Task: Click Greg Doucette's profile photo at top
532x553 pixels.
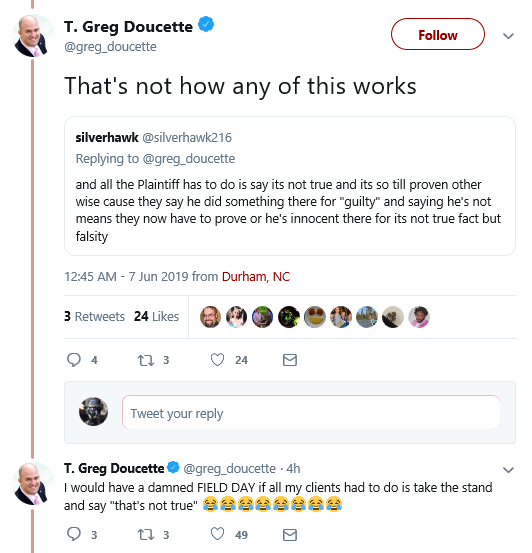Action: pyautogui.click(x=33, y=36)
